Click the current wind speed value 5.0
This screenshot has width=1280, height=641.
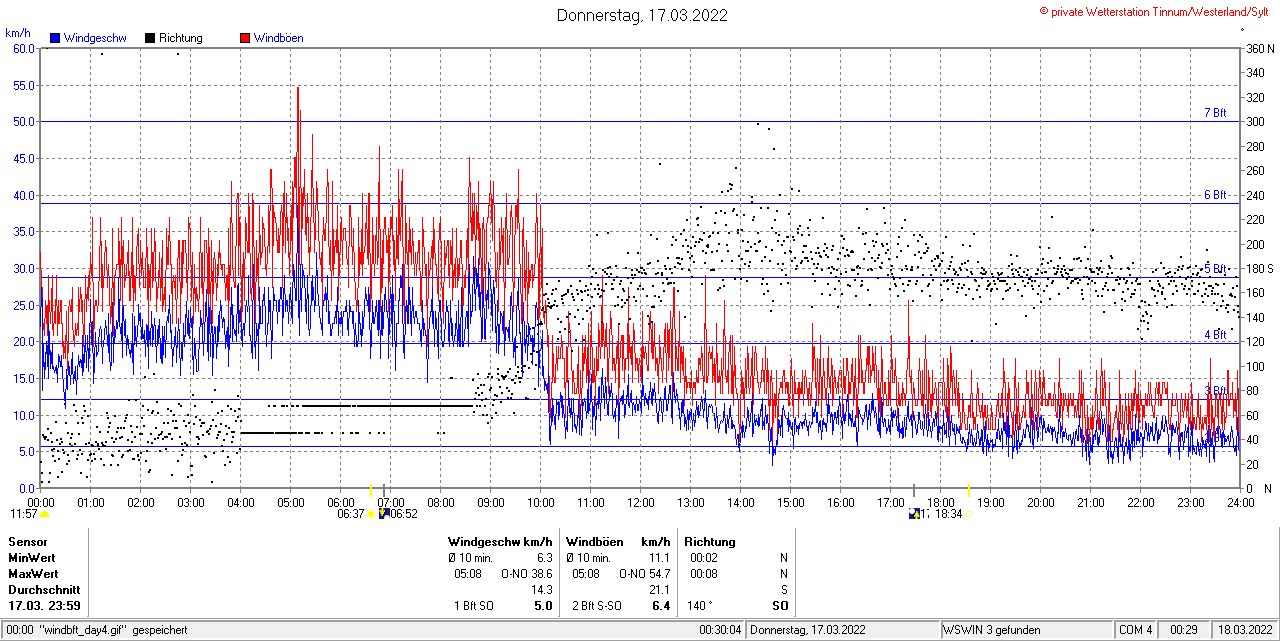(x=543, y=606)
